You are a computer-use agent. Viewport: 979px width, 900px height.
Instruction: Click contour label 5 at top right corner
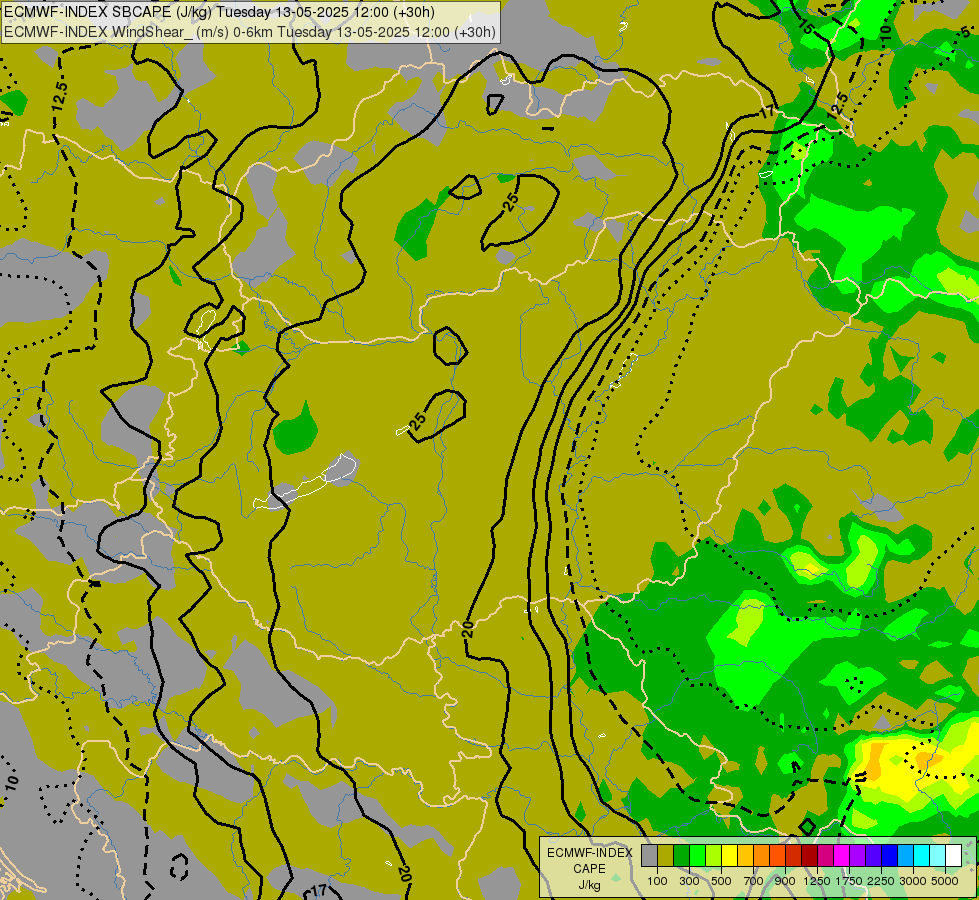coord(965,32)
